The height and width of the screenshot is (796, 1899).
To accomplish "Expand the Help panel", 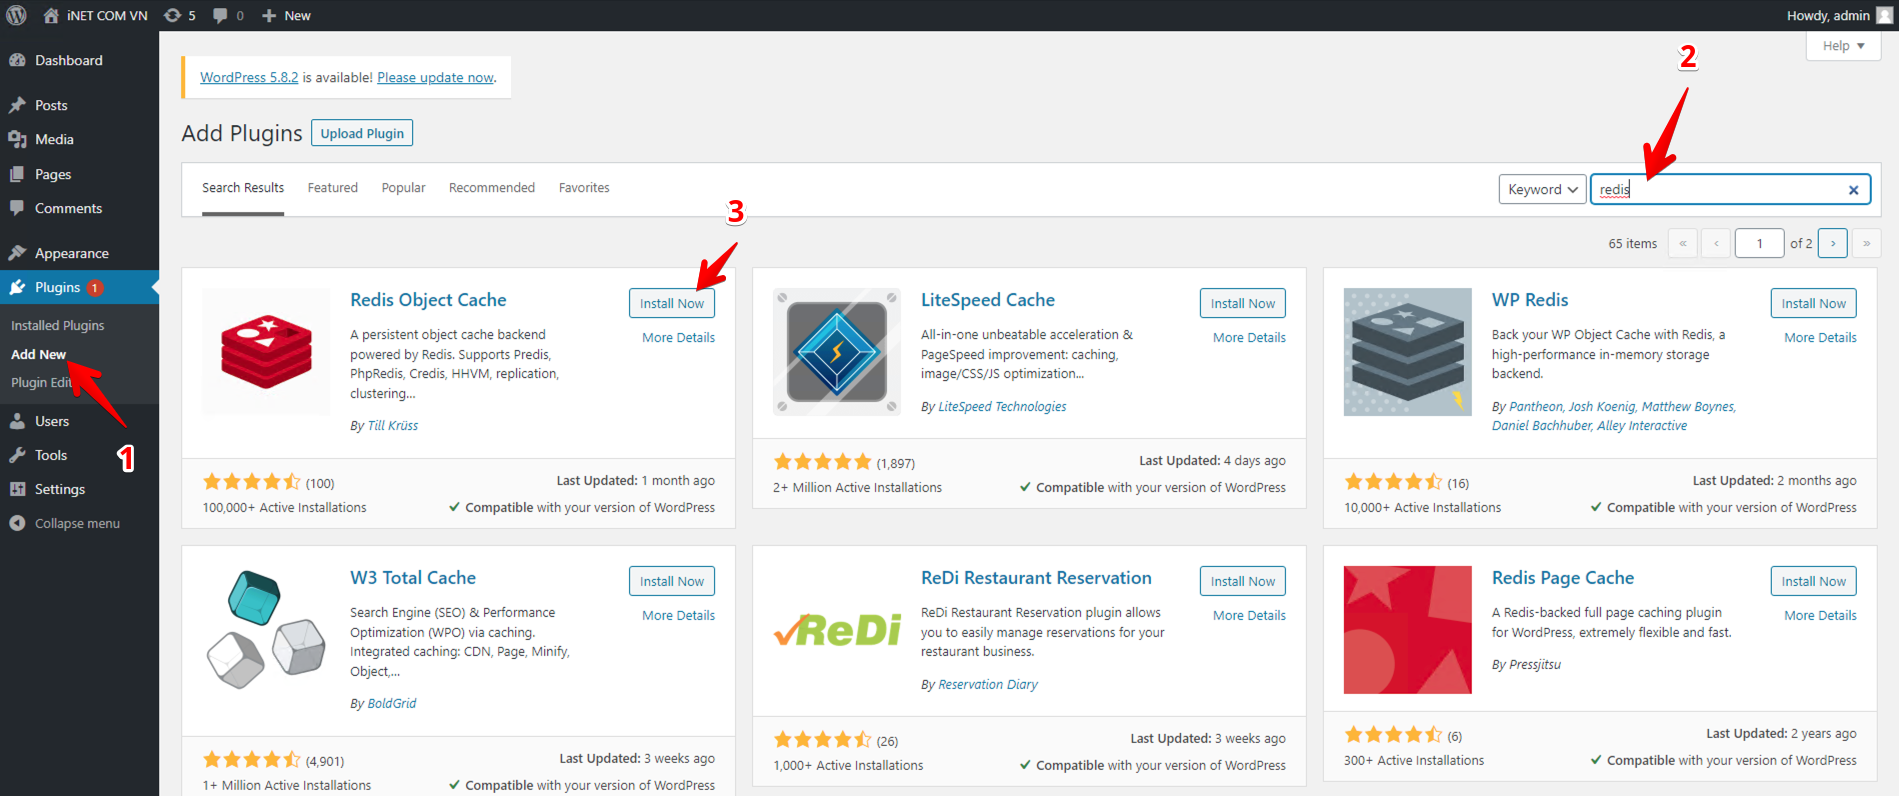I will (x=1844, y=46).
